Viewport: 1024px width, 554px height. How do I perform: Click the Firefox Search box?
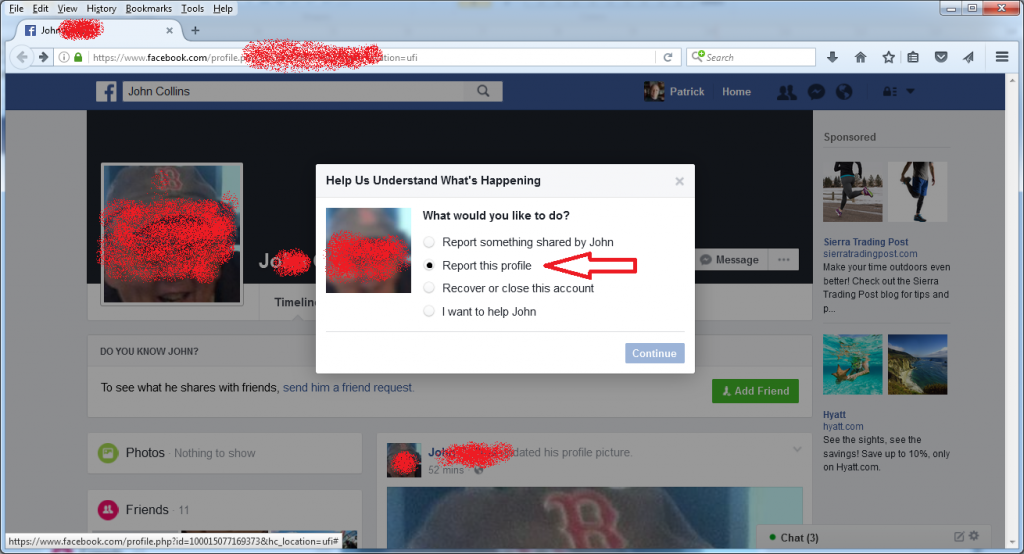pyautogui.click(x=751, y=57)
